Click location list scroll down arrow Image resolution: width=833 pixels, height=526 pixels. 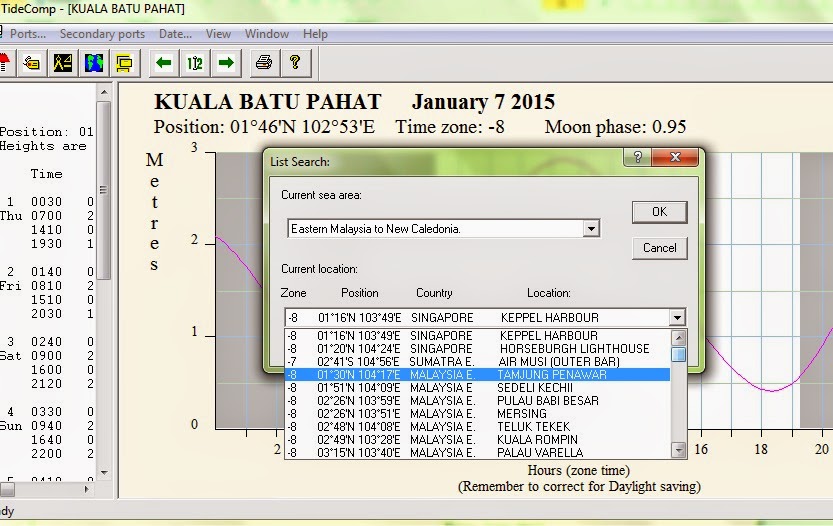click(678, 451)
